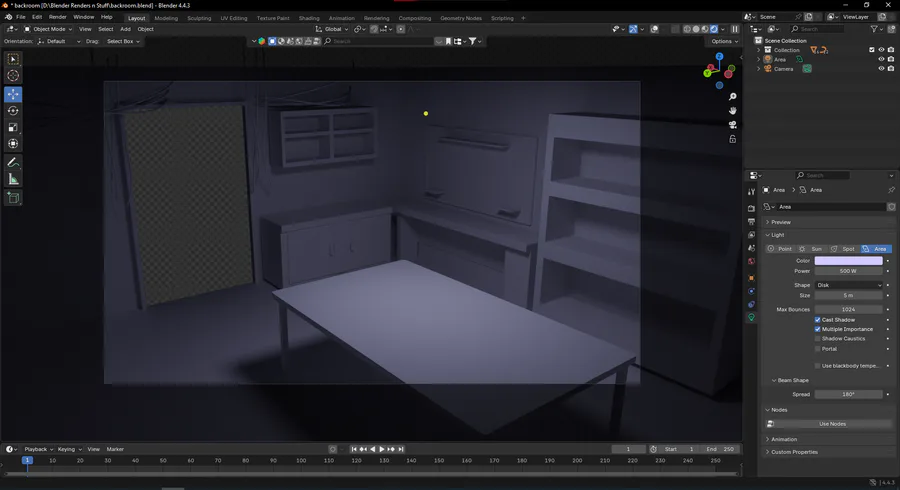Select the Add Cube tool
This screenshot has height=490, width=900.
tap(13, 198)
